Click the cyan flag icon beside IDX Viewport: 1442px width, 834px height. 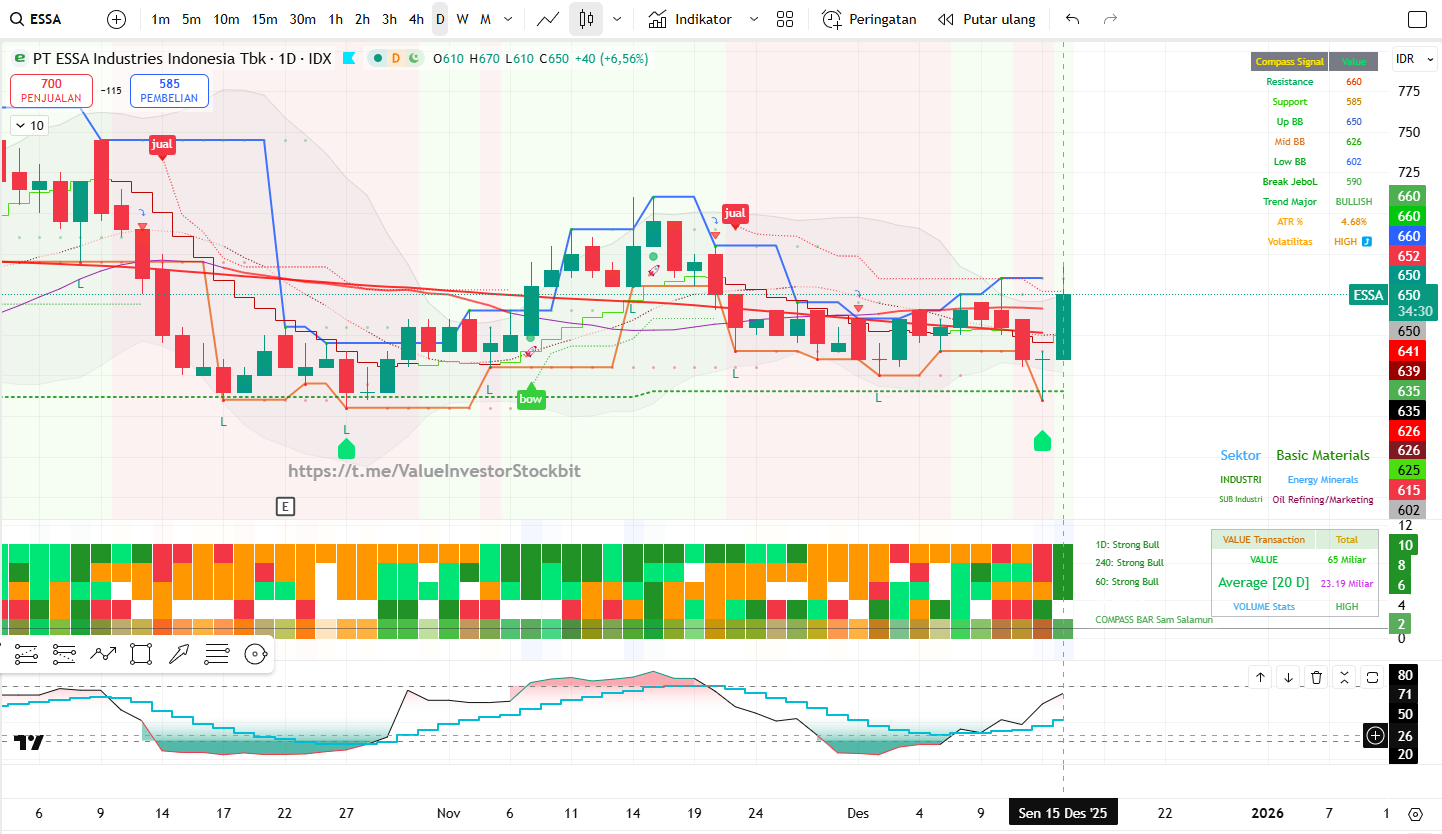(349, 58)
